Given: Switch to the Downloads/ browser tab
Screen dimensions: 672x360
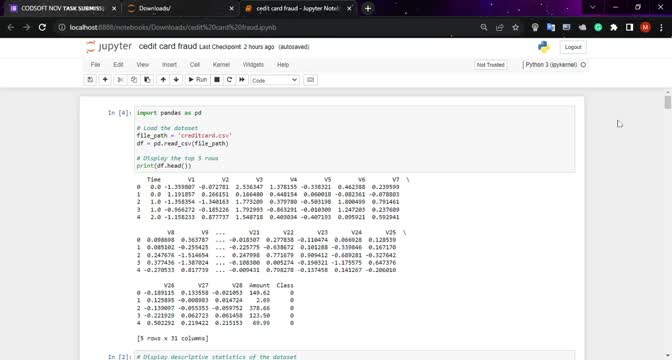Looking at the screenshot, I should click(180, 8).
